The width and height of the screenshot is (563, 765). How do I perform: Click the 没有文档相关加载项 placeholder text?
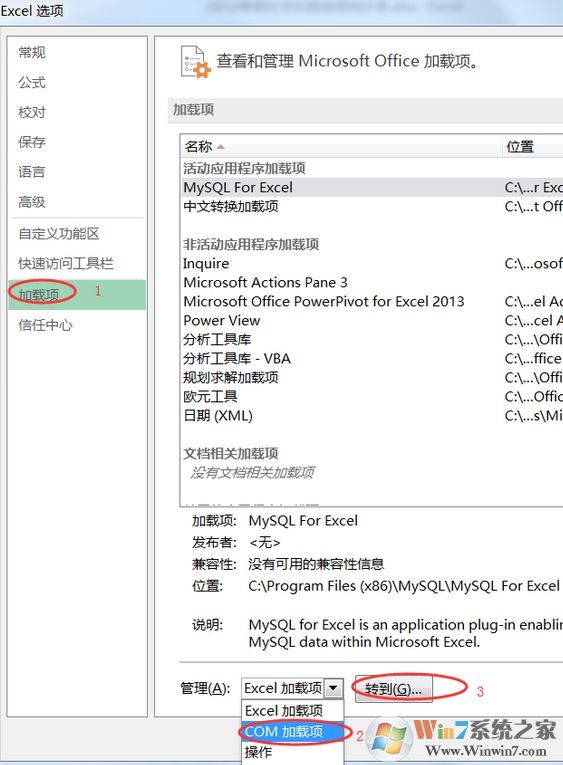click(252, 473)
